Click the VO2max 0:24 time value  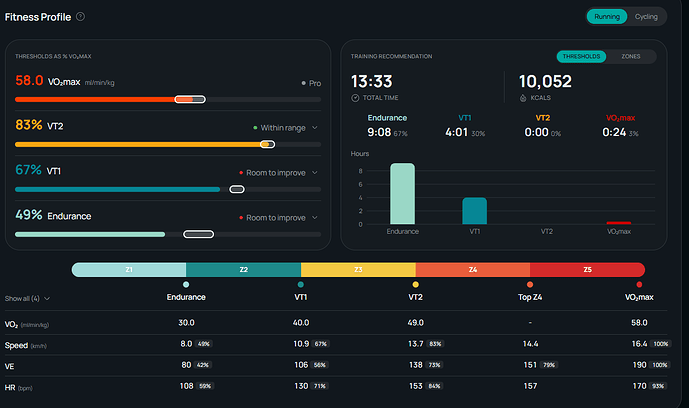(614, 132)
